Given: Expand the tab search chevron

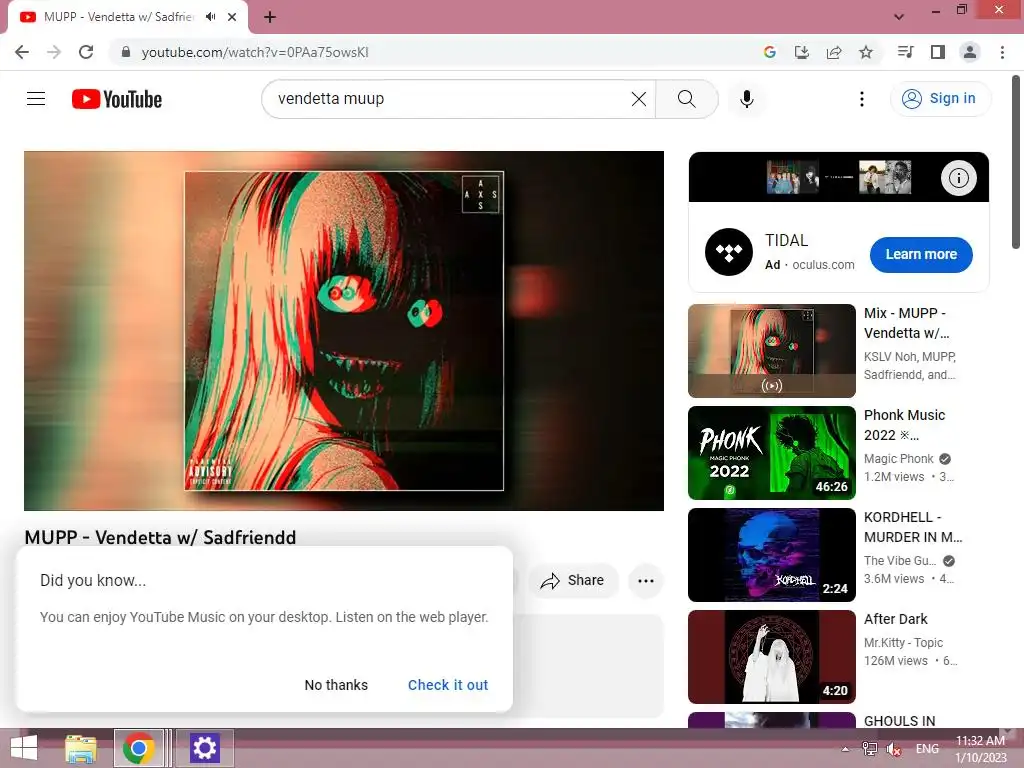Looking at the screenshot, I should (x=899, y=17).
